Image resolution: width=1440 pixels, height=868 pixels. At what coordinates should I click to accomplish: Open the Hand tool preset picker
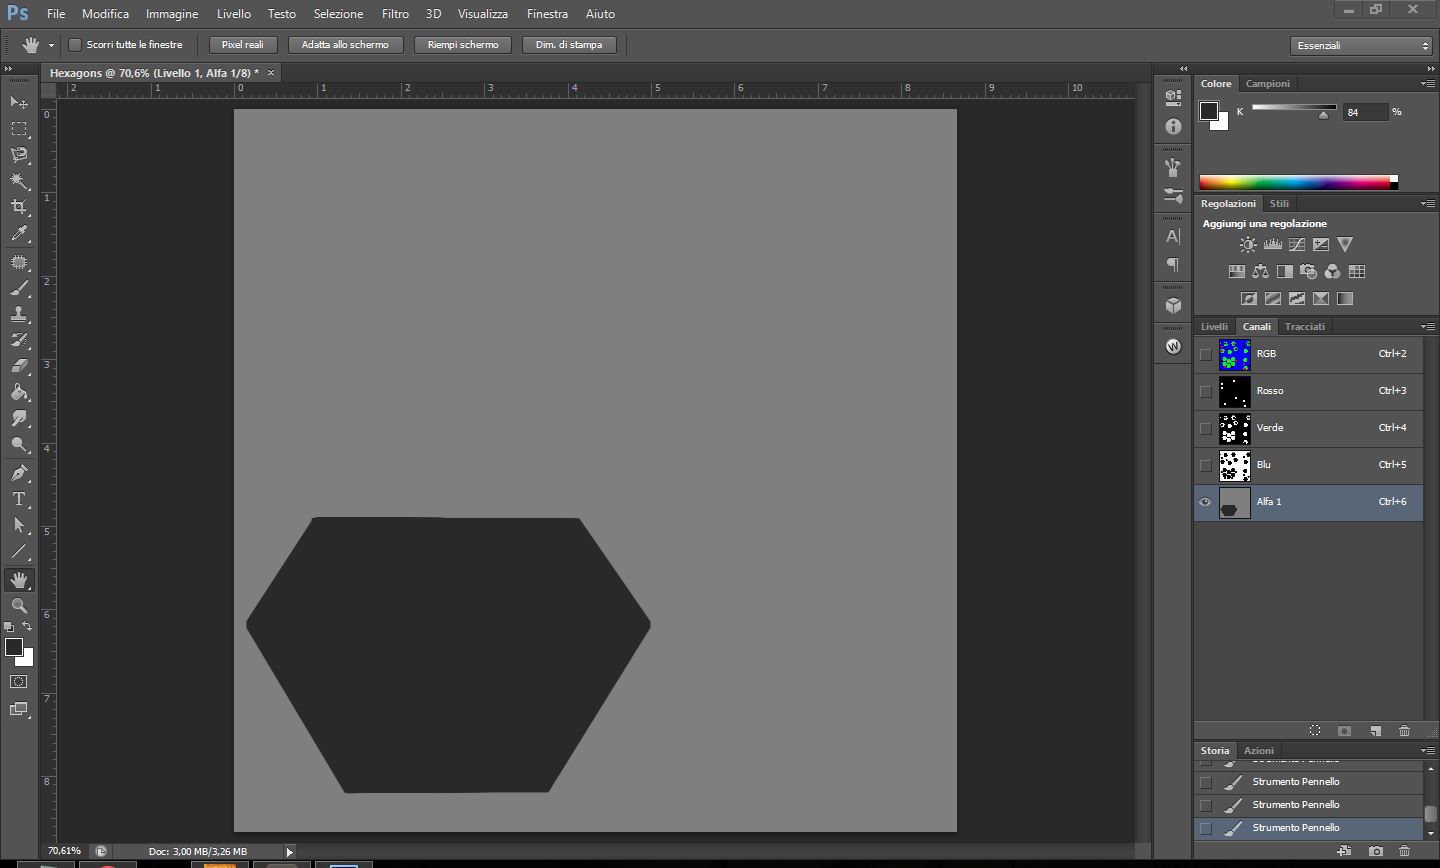click(51, 46)
